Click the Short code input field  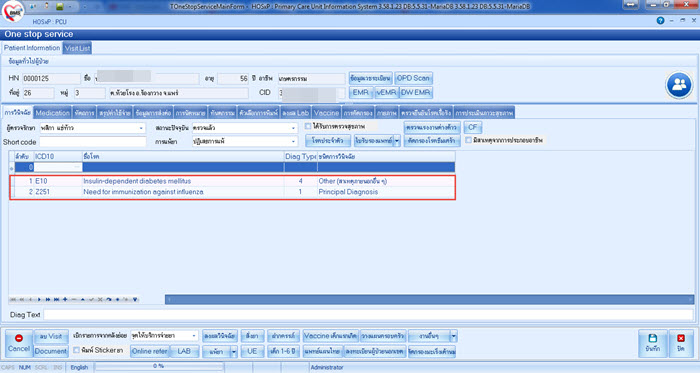[92, 142]
